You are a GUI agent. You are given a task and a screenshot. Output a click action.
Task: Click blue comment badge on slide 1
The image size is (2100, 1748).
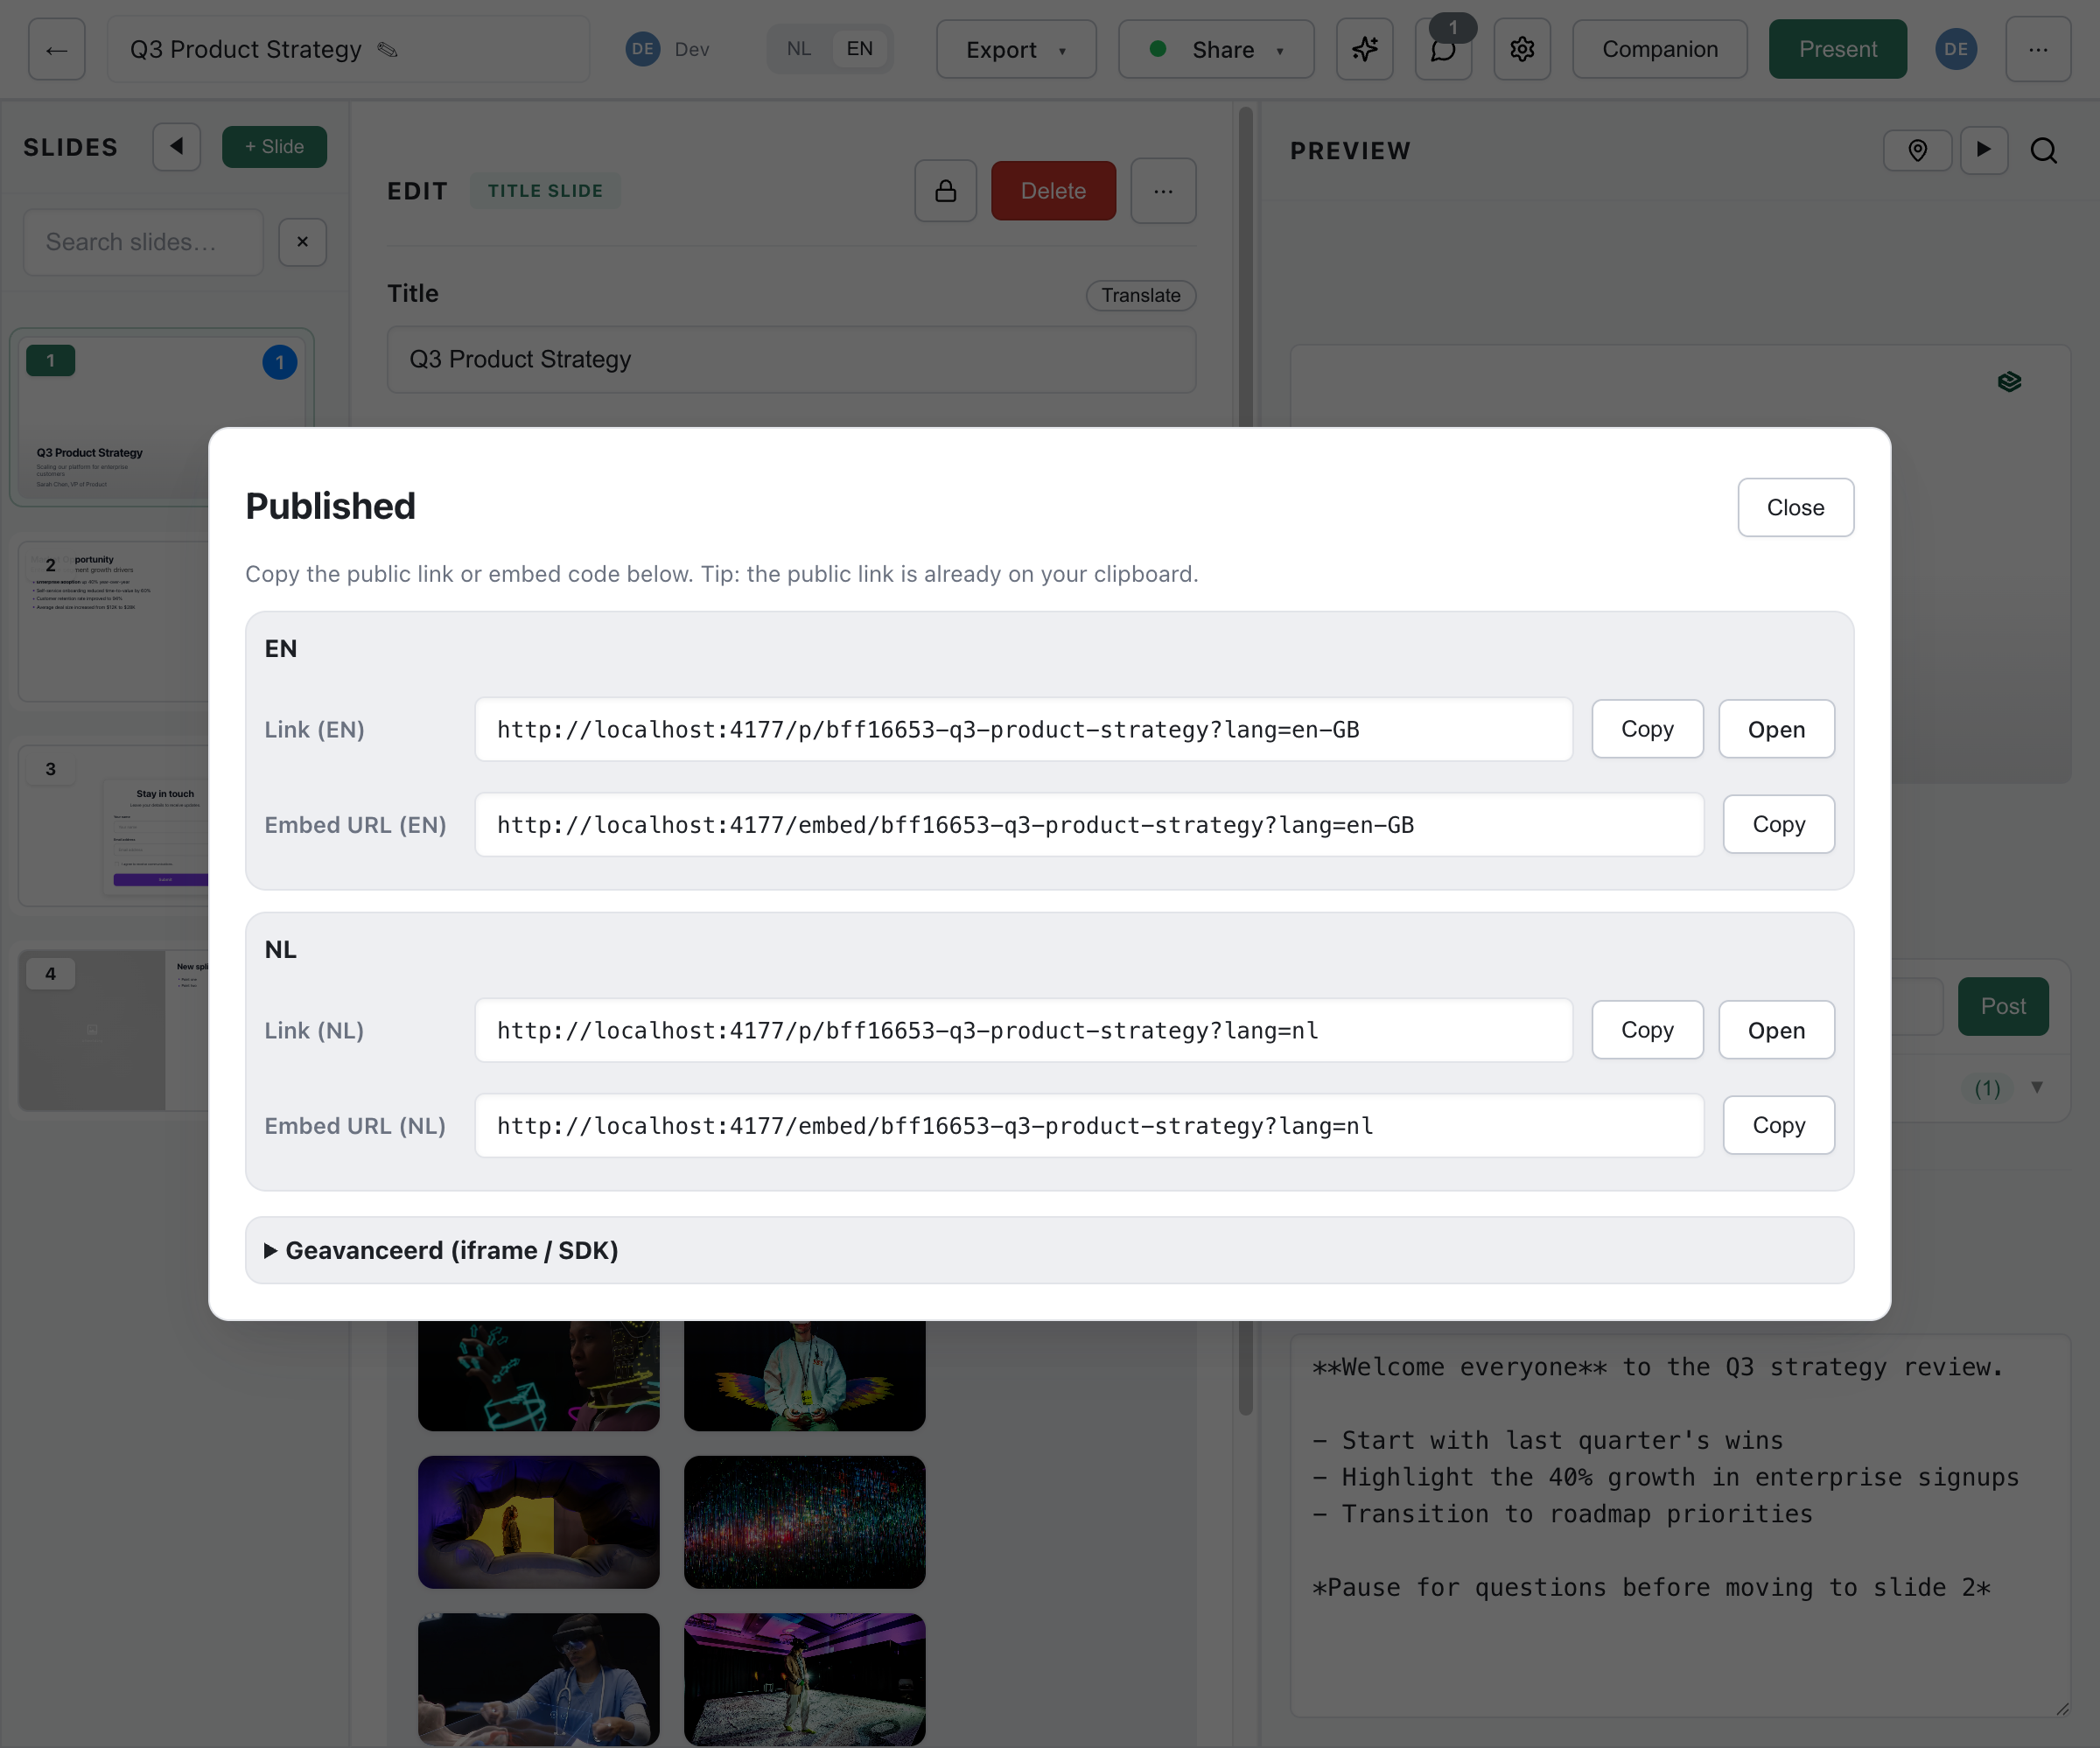[280, 362]
